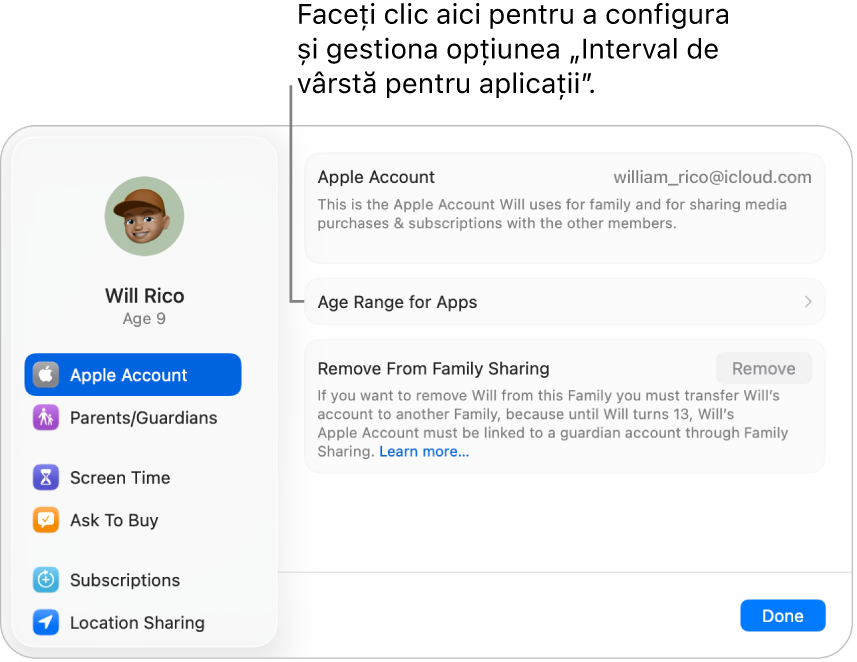Click william_rico@icloud.com account text
Image resolution: width=857 pixels, height=662 pixels.
pyautogui.click(x=712, y=176)
